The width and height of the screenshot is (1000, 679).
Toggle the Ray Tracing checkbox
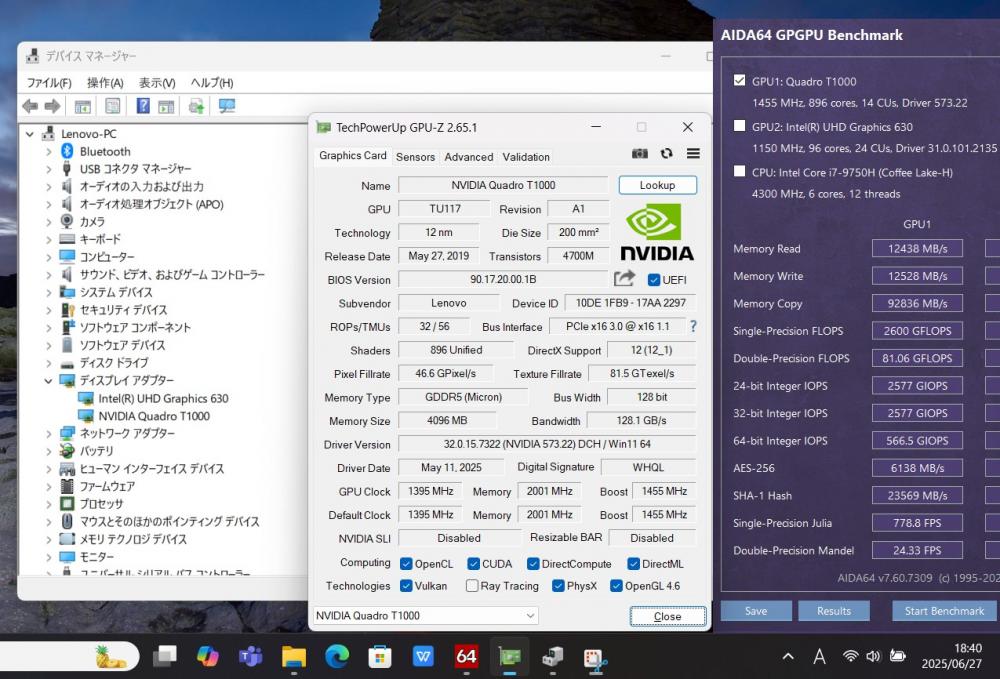pos(472,585)
